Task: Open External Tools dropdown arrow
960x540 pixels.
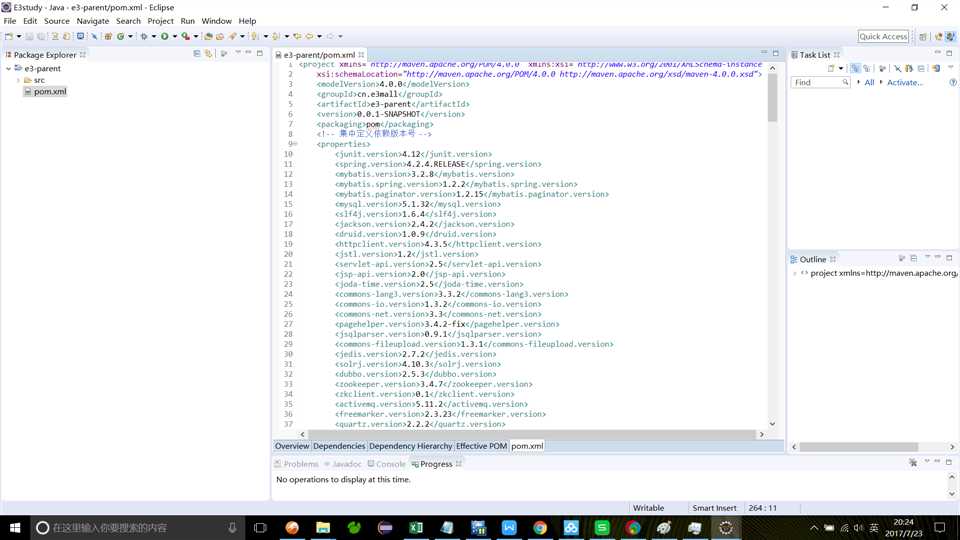Action: tap(196, 36)
